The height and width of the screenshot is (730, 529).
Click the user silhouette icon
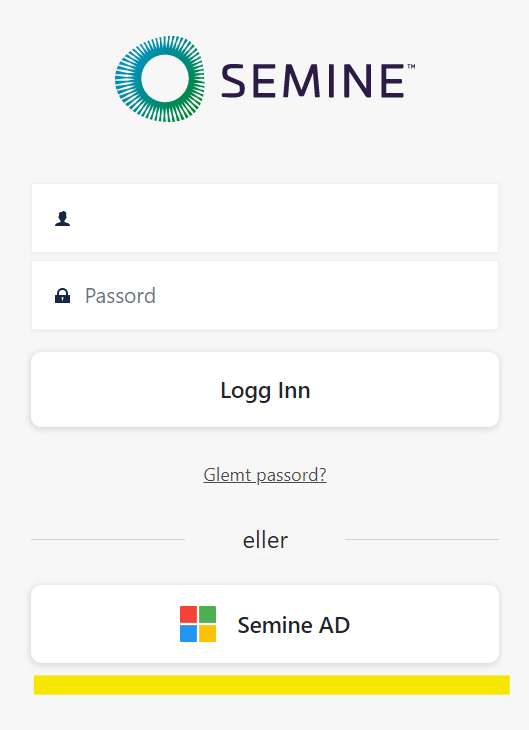[62, 218]
